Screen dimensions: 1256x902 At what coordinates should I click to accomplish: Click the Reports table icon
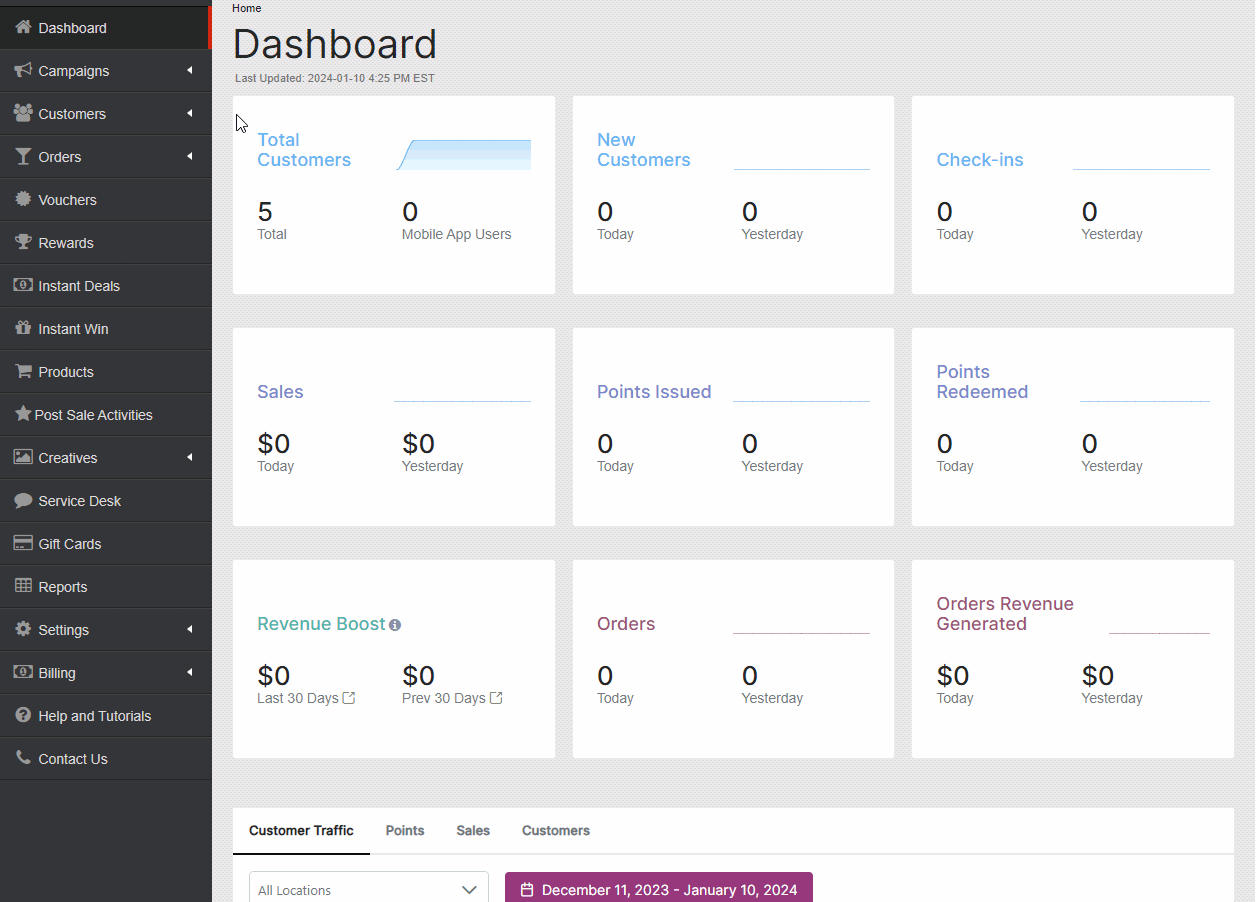point(23,586)
